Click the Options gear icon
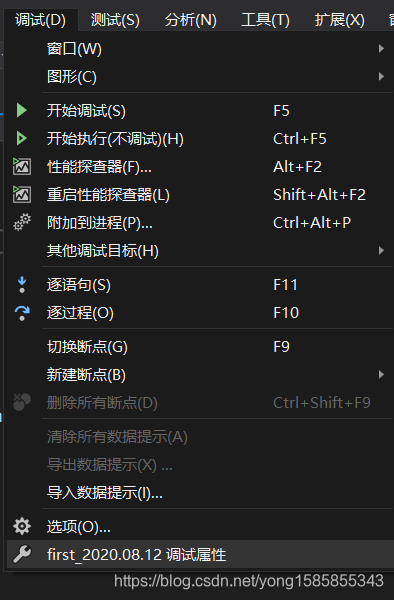Viewport: 394px width, 600px height. click(x=22, y=527)
